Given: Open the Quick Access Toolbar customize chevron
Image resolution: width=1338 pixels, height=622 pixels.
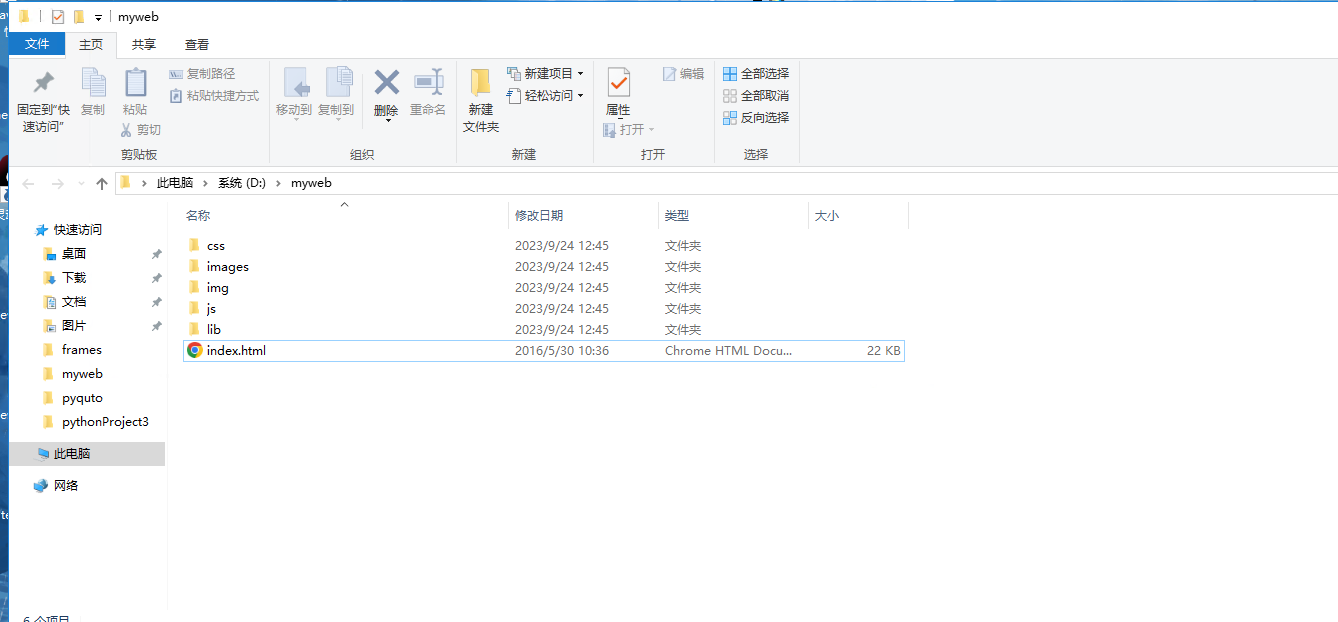Looking at the screenshot, I should coord(97,16).
